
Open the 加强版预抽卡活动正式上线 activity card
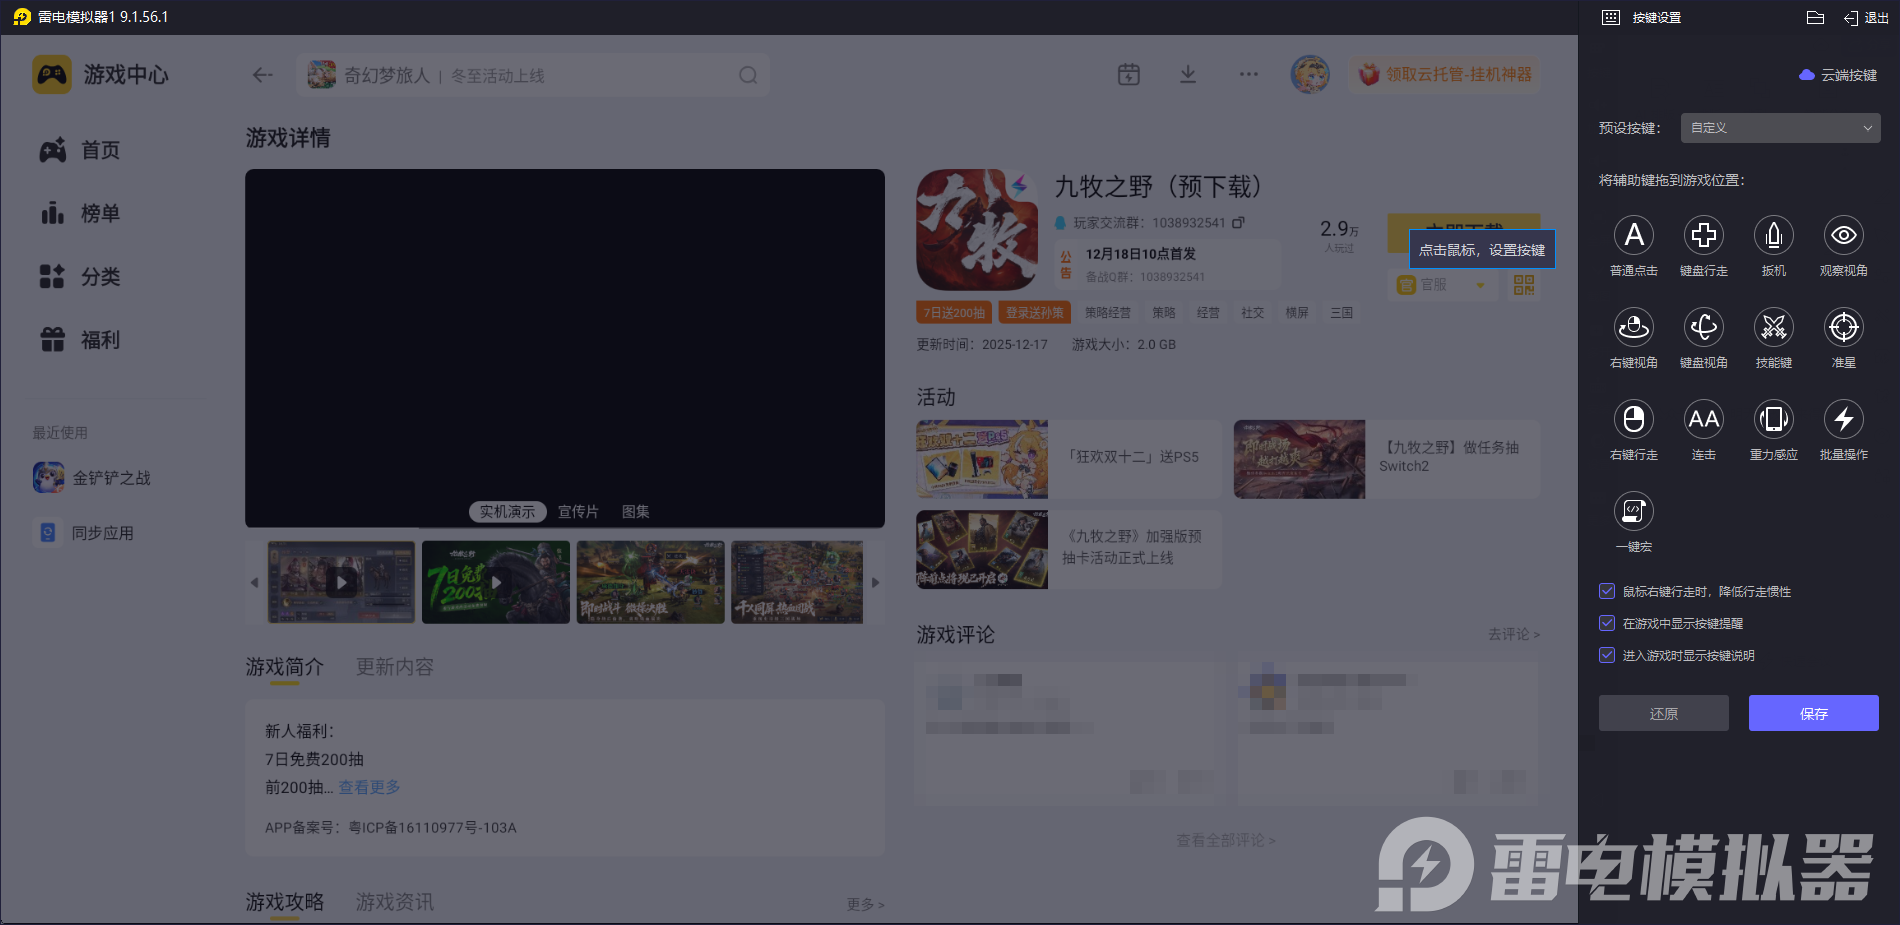click(x=1068, y=549)
